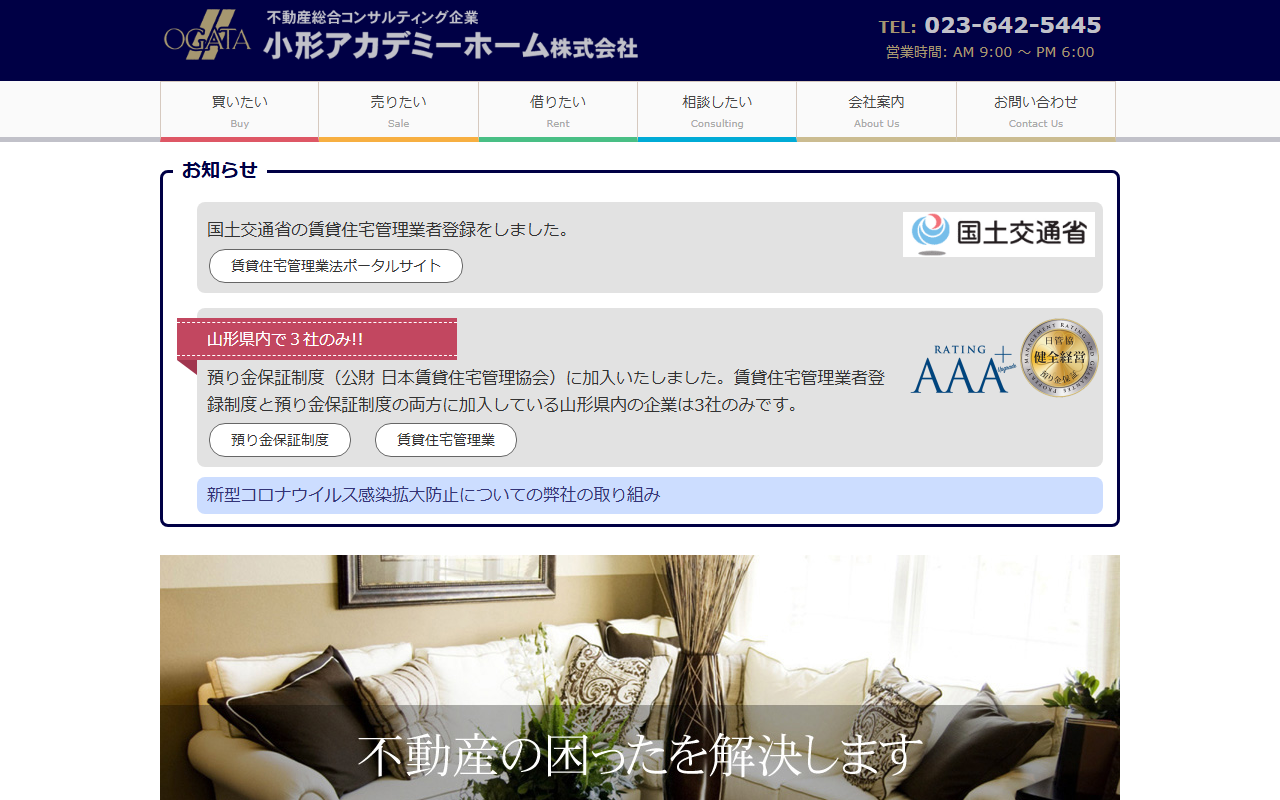
Task: Click the 山形県内で３社のみ!! ribbon
Action: point(317,339)
